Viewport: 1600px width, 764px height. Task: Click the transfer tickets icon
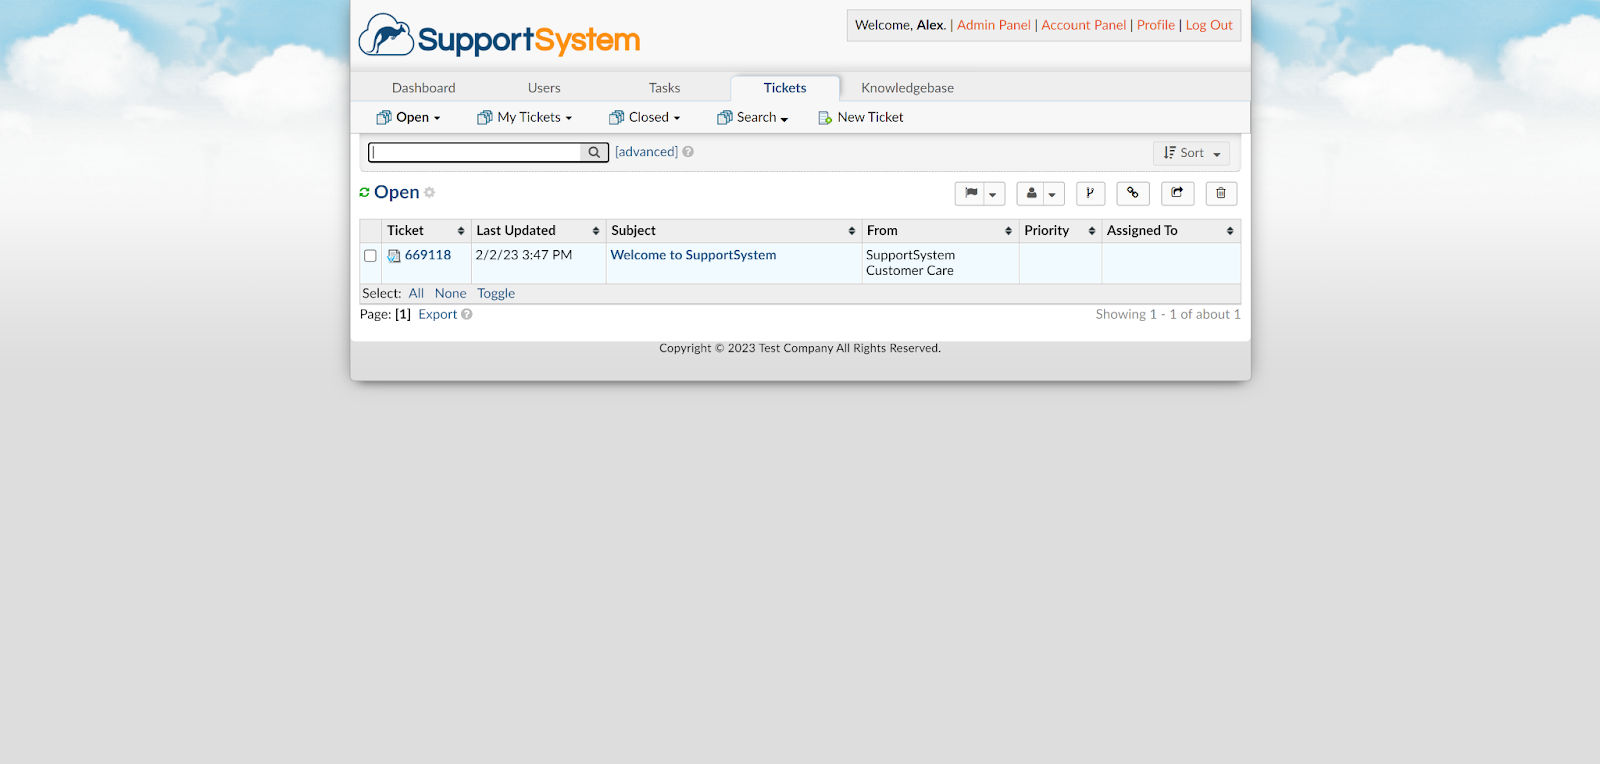pyautogui.click(x=1177, y=193)
